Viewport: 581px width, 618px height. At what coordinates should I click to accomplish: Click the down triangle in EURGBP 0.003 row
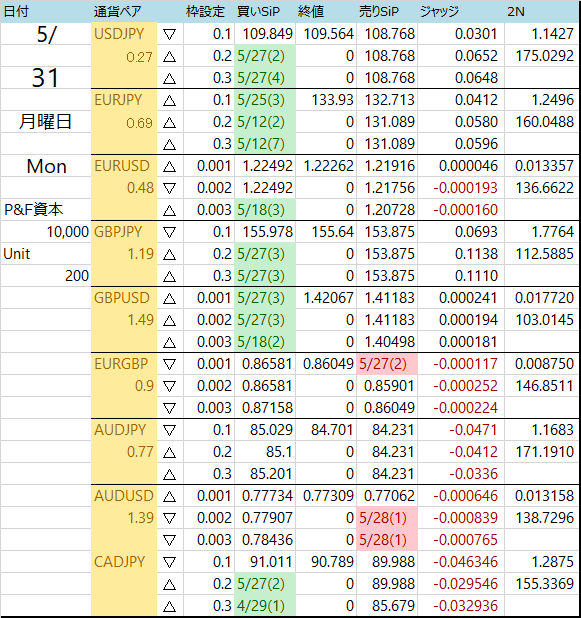[x=169, y=408]
